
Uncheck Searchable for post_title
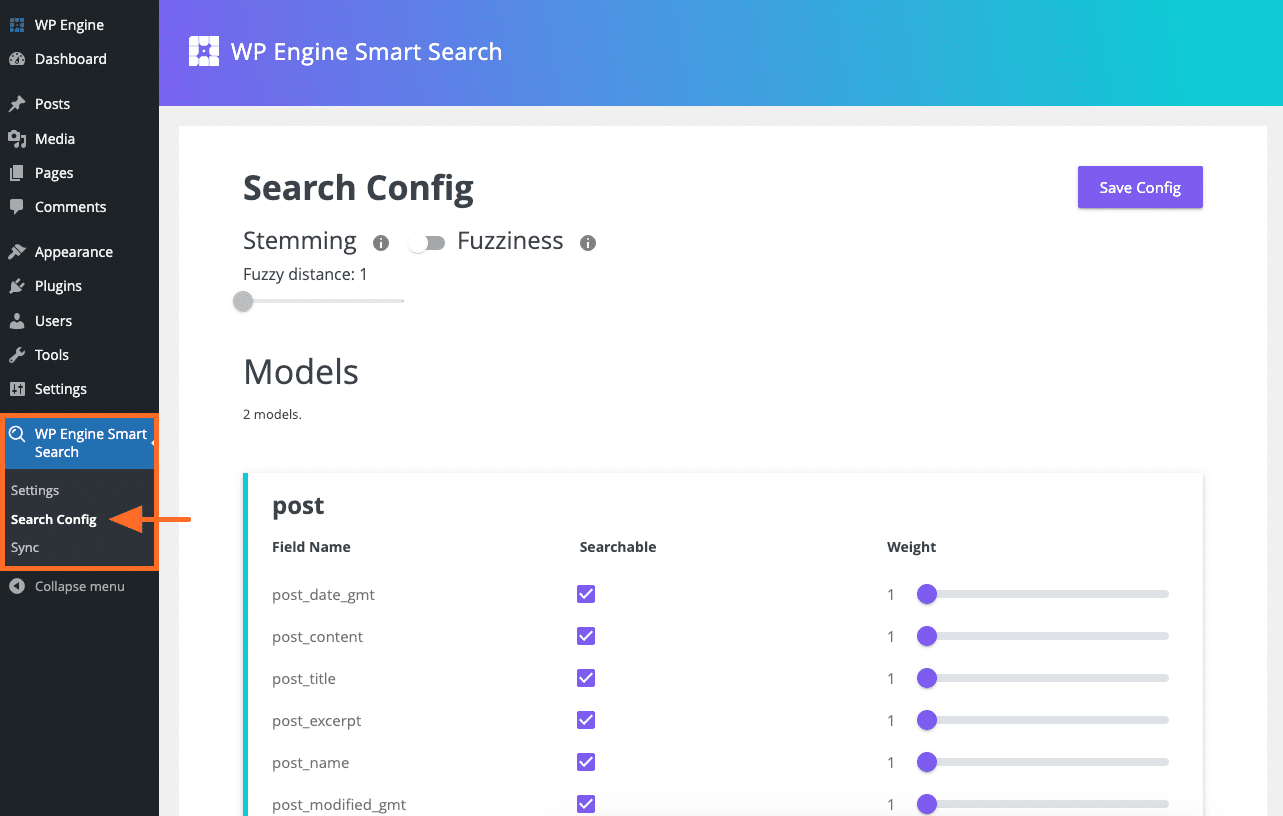click(x=585, y=678)
